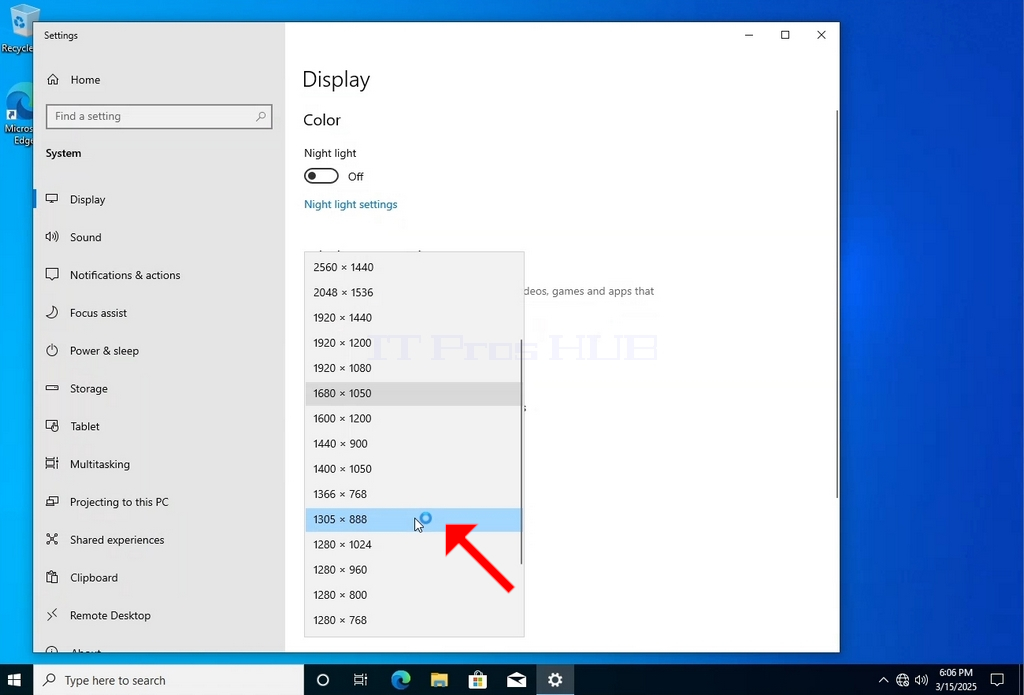The image size is (1024, 695).
Task: Open the Microsoft Store taskbar icon
Action: 477,680
